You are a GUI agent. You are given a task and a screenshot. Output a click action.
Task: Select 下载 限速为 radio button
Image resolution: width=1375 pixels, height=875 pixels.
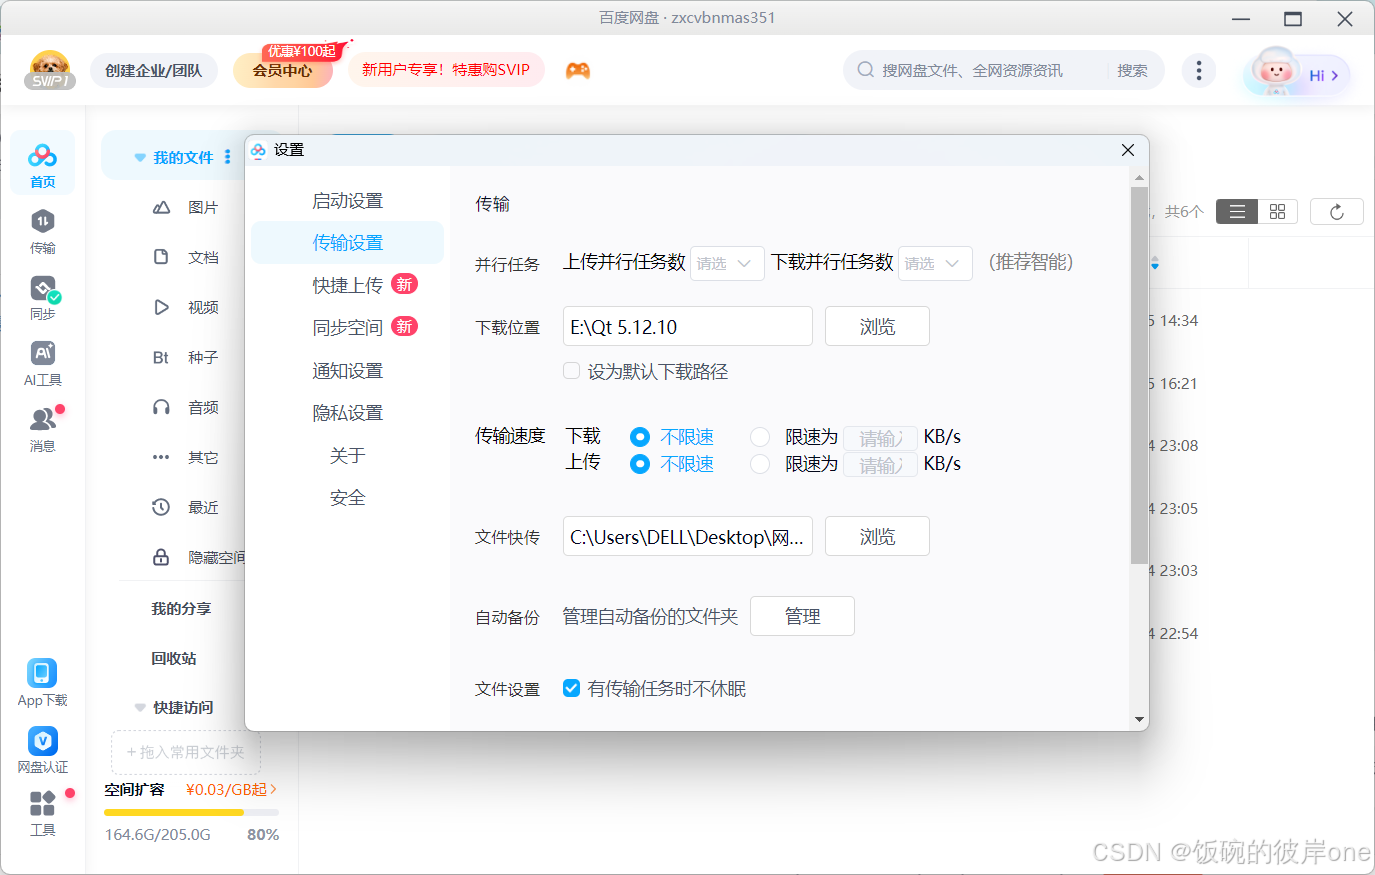point(760,437)
